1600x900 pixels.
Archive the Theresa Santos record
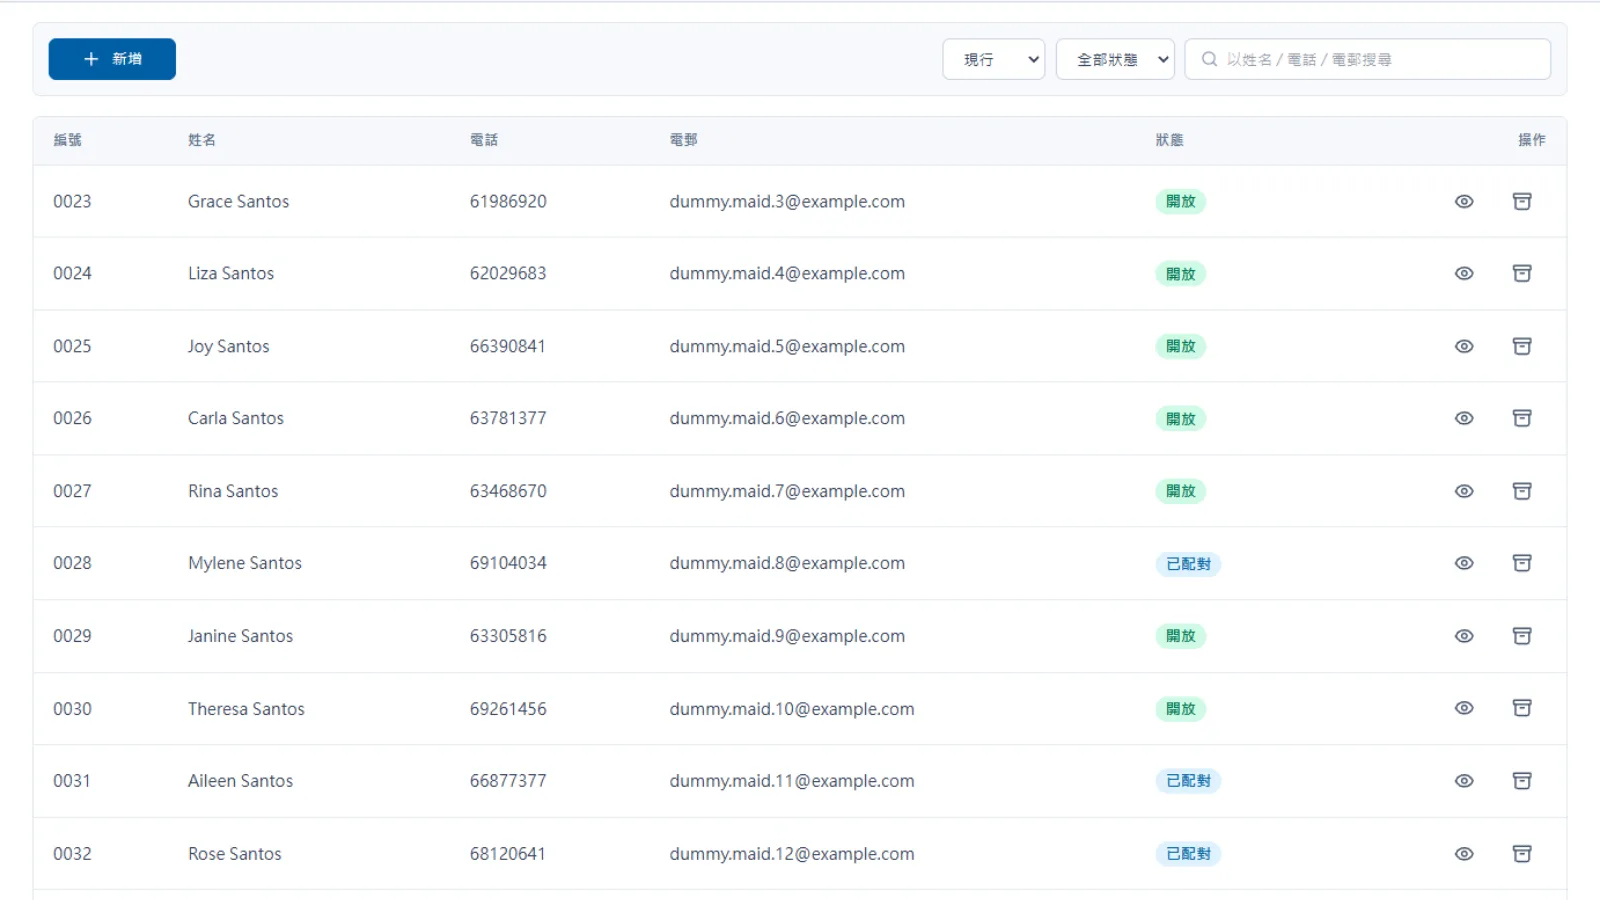(1522, 708)
